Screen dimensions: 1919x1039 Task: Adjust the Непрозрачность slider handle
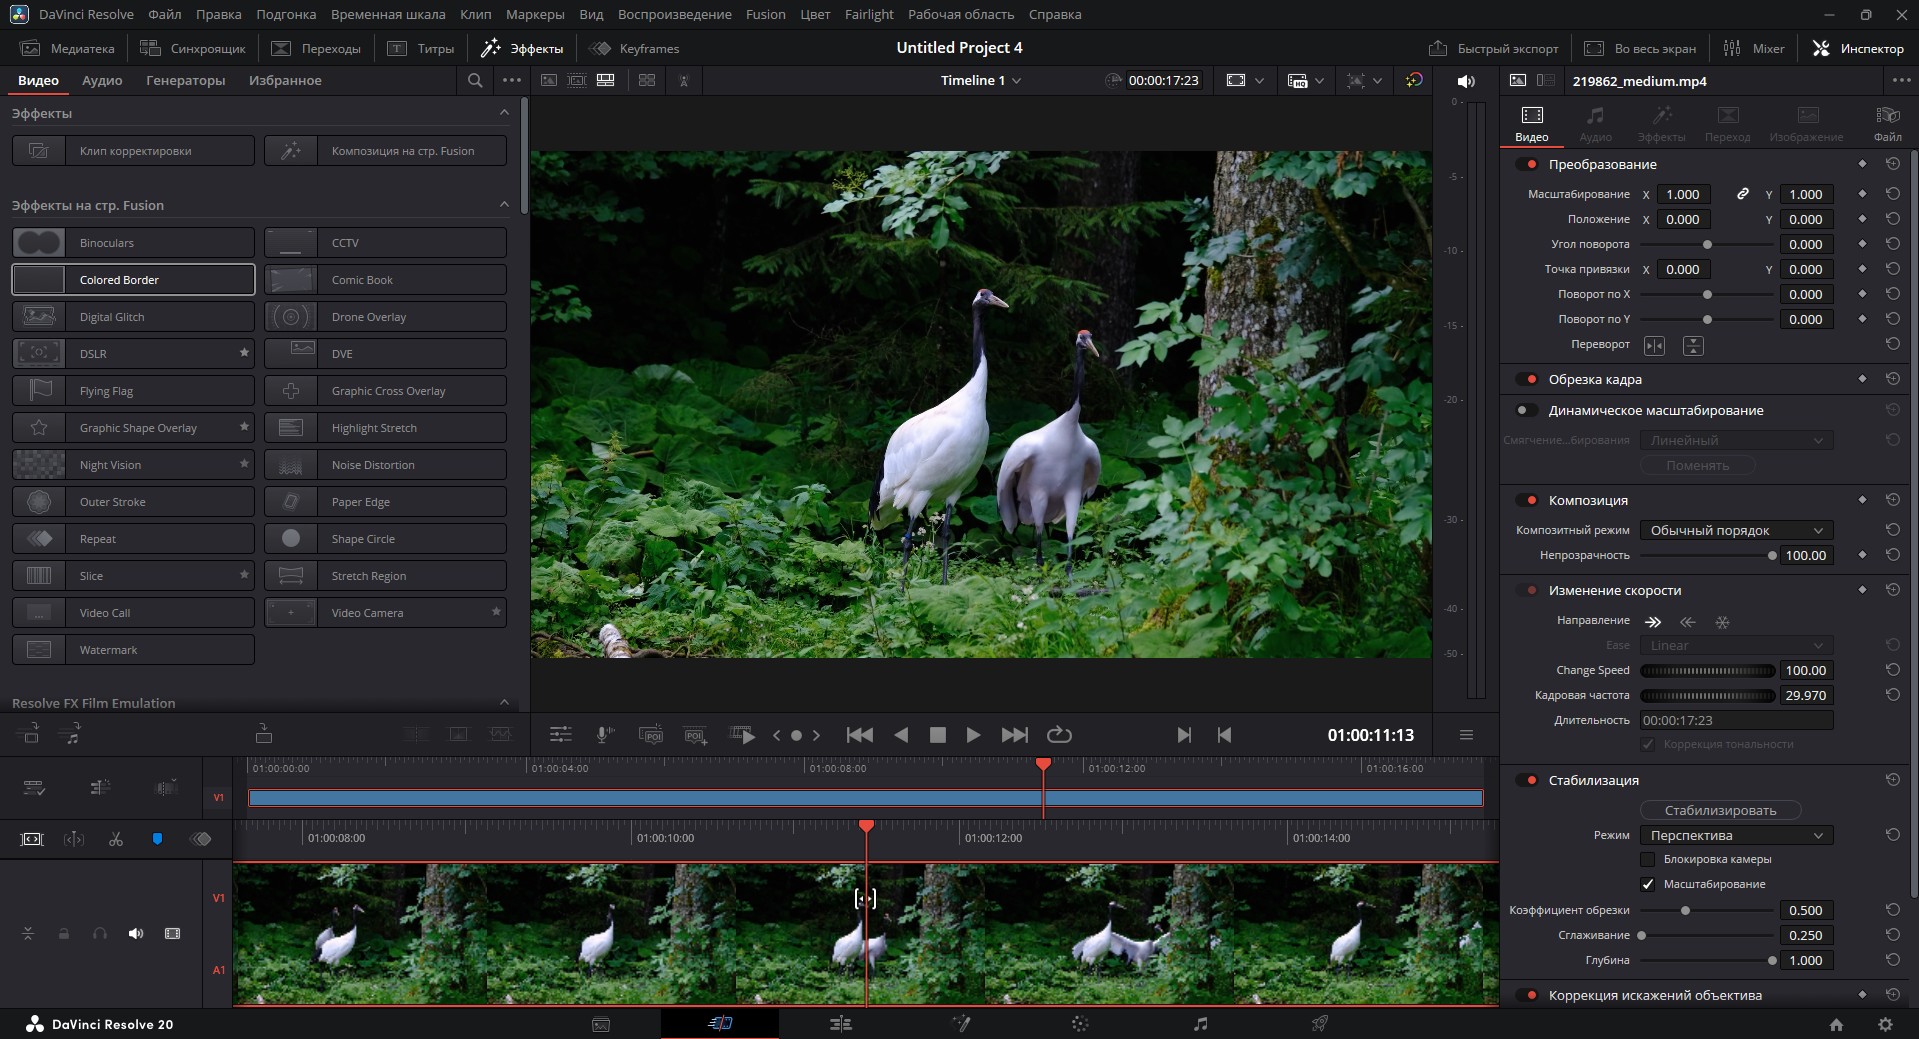tap(1772, 555)
